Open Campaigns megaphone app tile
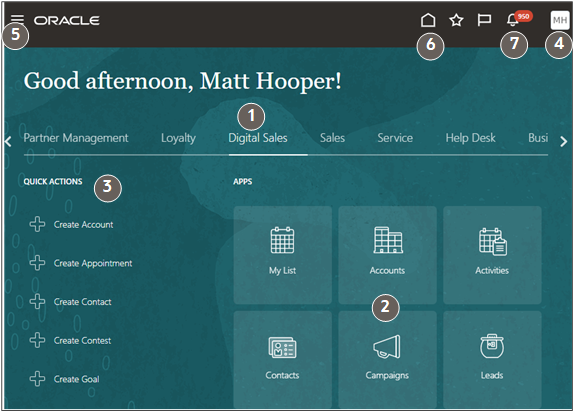This screenshot has height=412, width=574. tap(387, 360)
